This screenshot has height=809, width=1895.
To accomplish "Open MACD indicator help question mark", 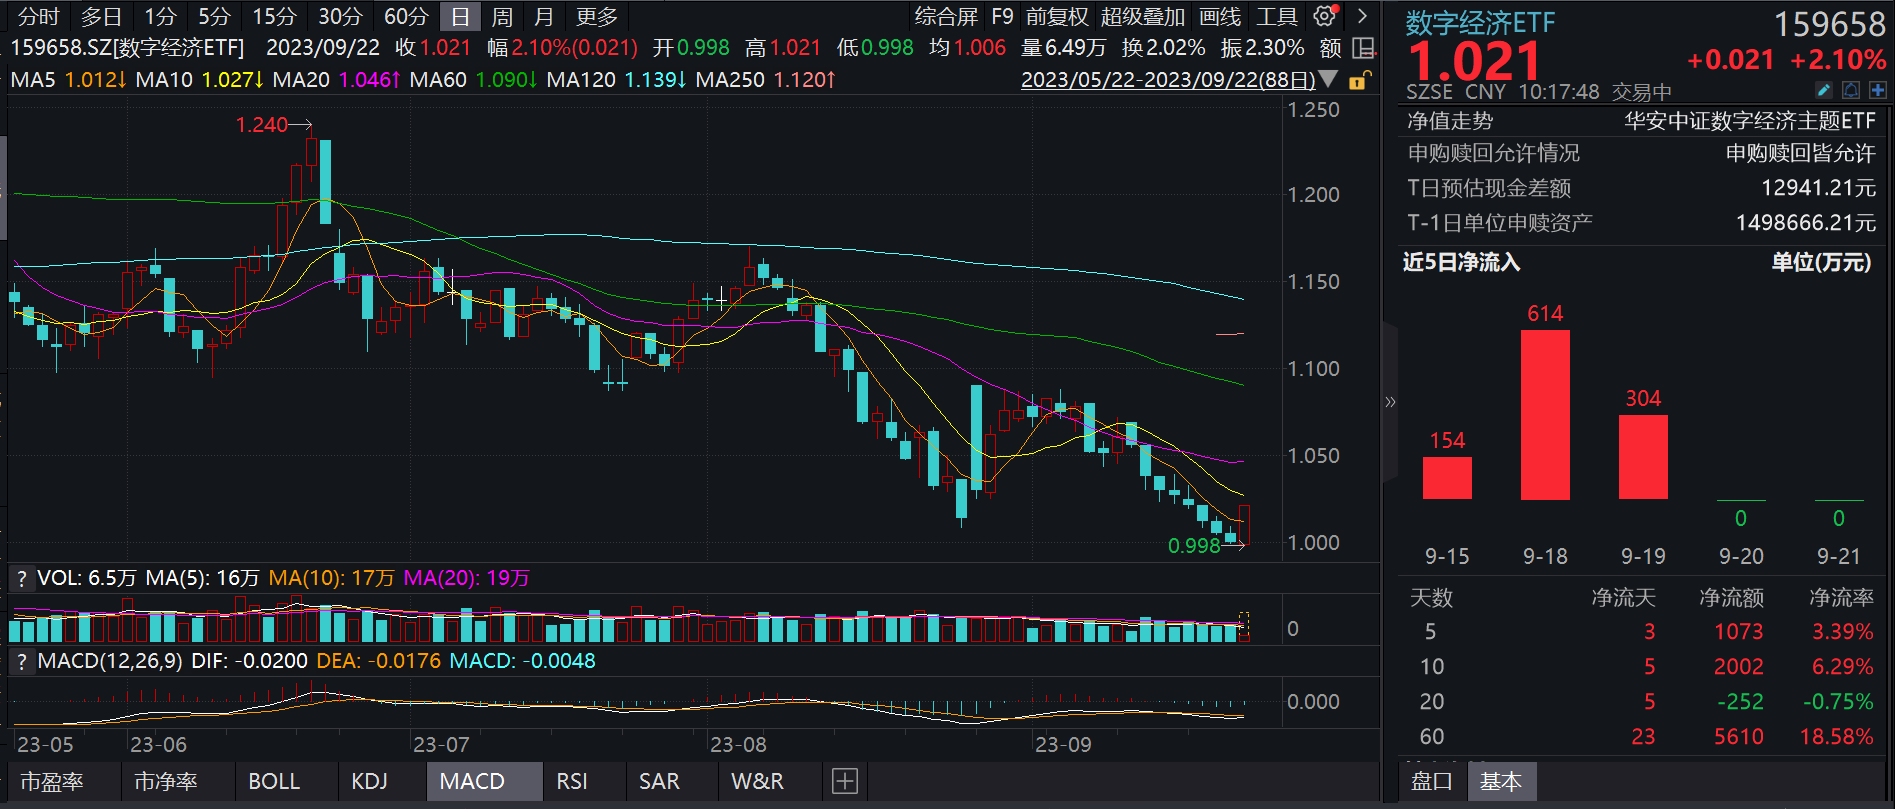I will tap(21, 661).
